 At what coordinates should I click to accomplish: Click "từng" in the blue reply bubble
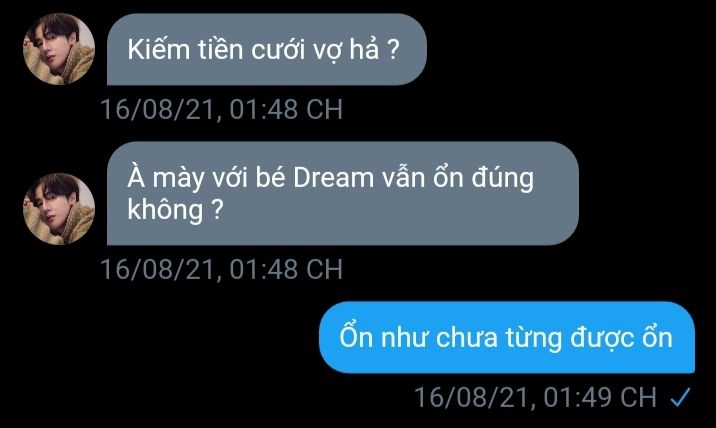coord(534,339)
